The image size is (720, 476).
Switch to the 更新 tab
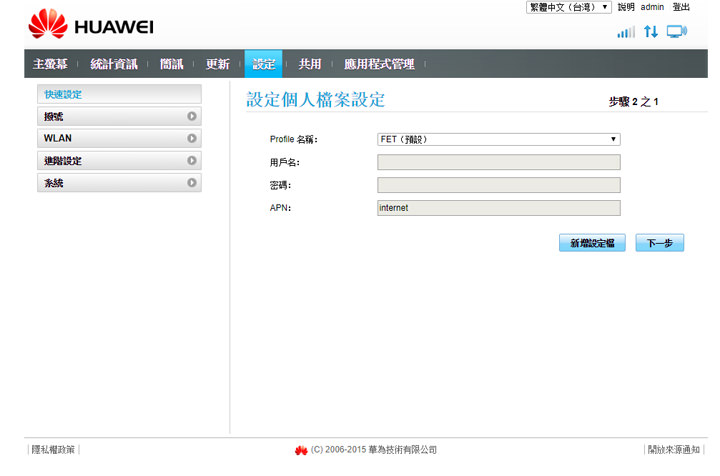tap(218, 64)
